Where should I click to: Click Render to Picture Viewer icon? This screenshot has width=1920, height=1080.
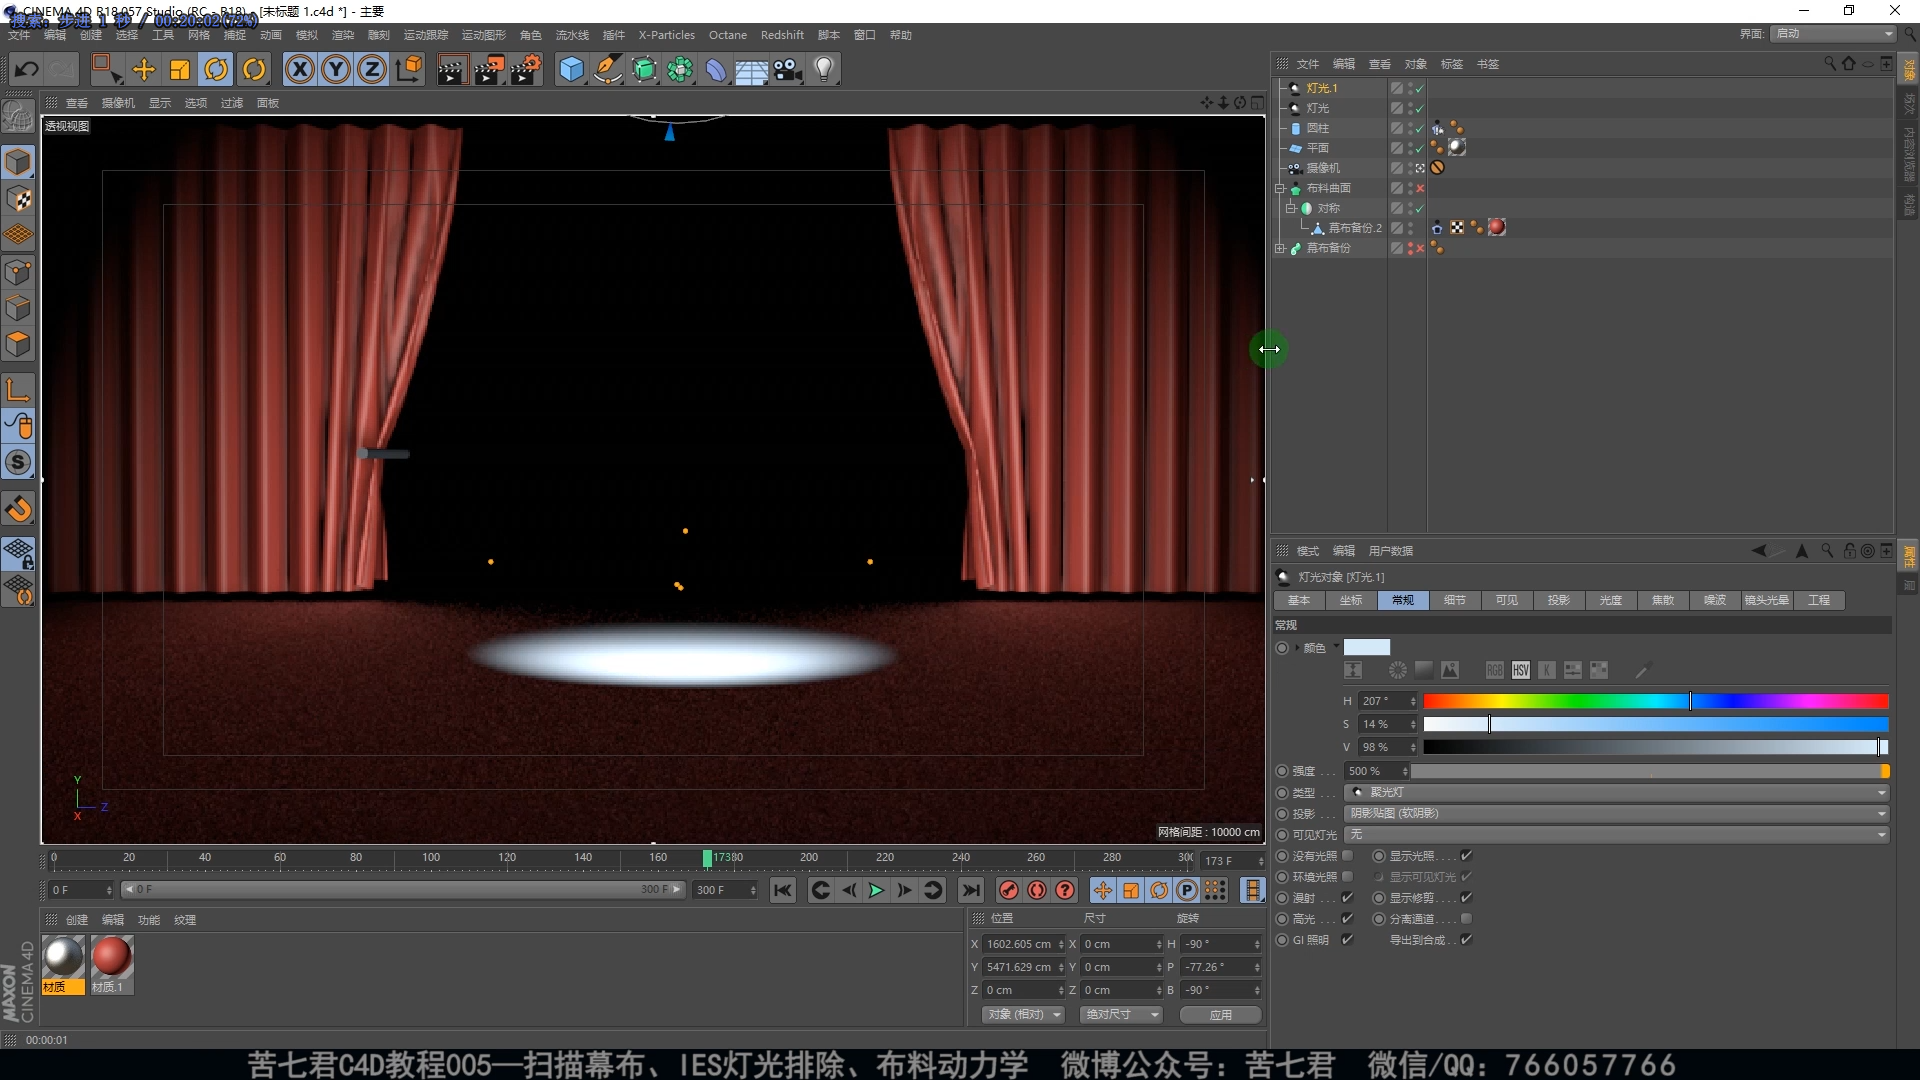tap(488, 69)
